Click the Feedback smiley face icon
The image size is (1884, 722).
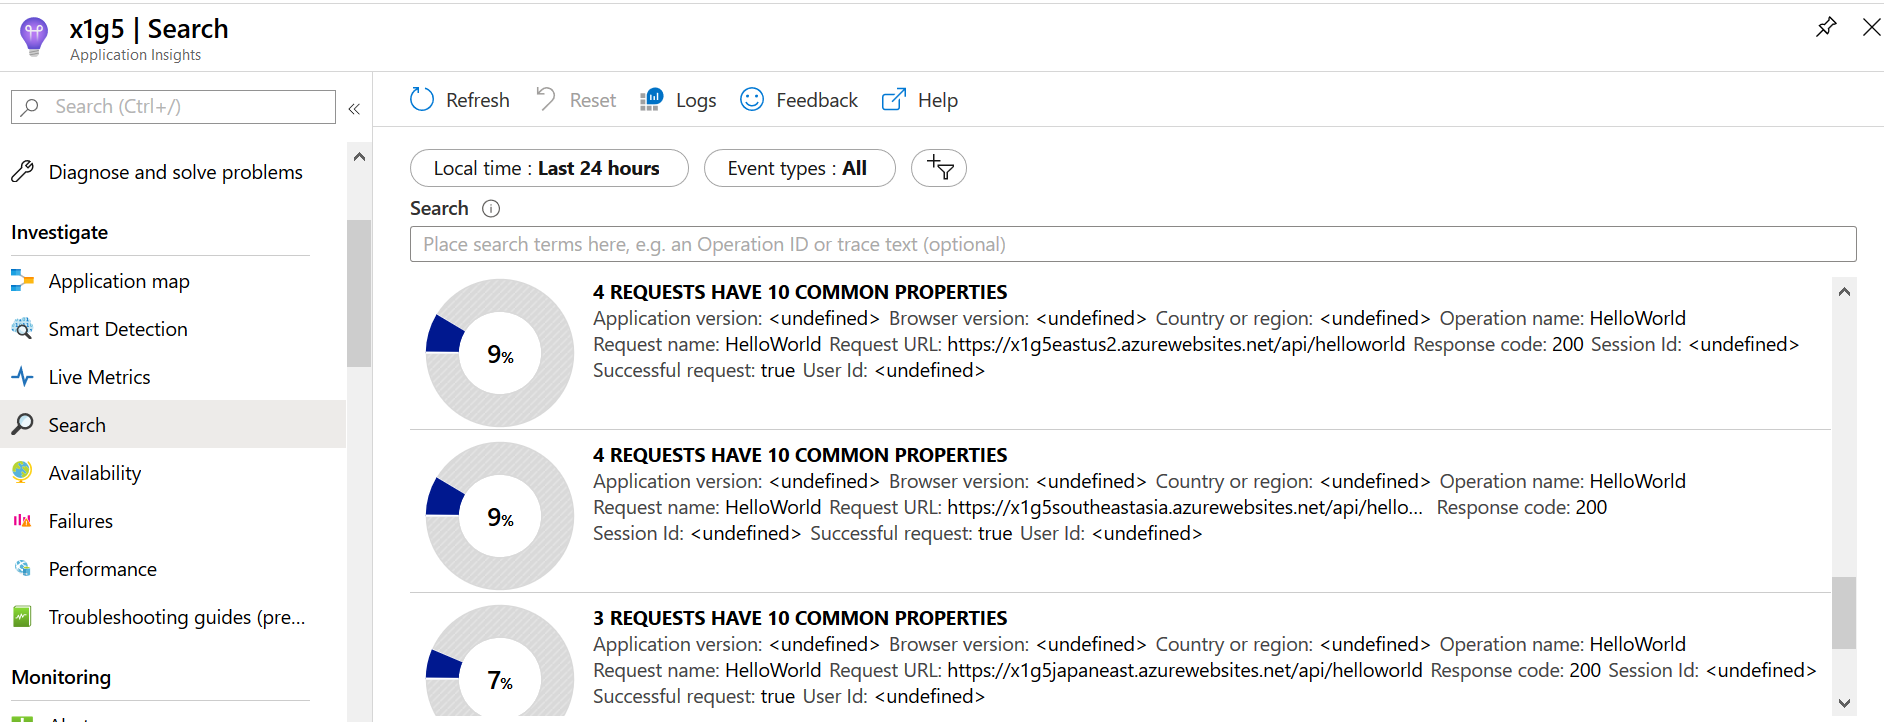pyautogui.click(x=752, y=99)
